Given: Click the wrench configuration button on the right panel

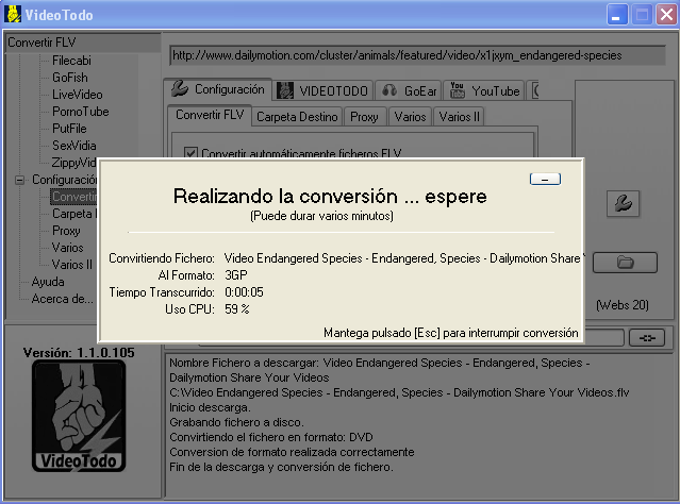Looking at the screenshot, I should (x=623, y=203).
